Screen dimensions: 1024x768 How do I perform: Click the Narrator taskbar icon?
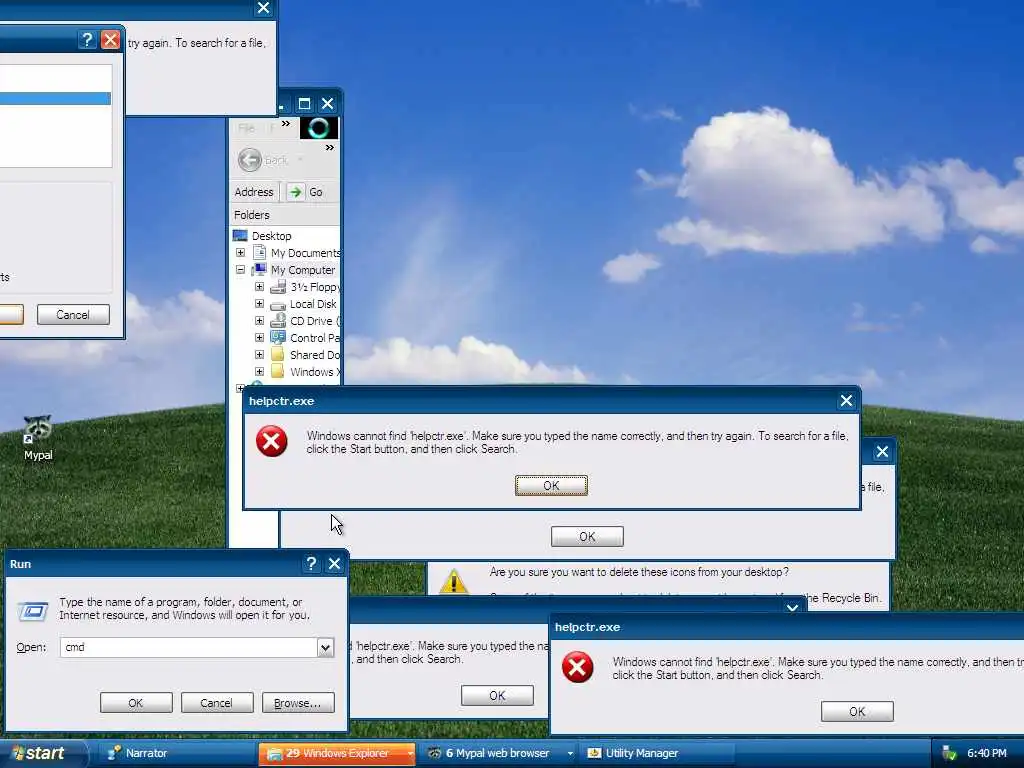114,753
